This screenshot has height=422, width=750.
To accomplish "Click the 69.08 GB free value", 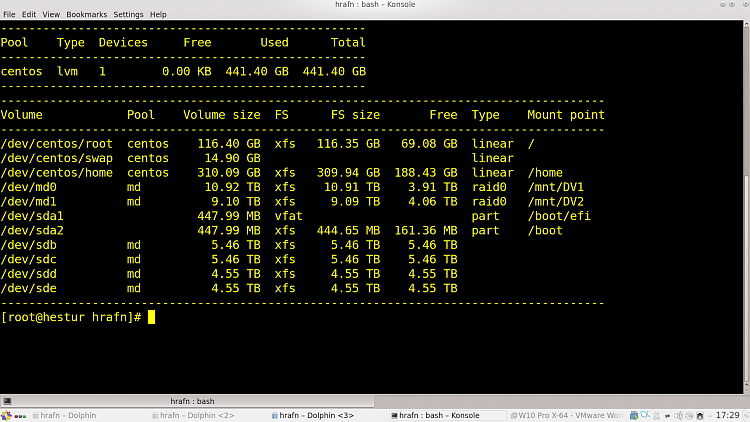I will click(x=430, y=144).
